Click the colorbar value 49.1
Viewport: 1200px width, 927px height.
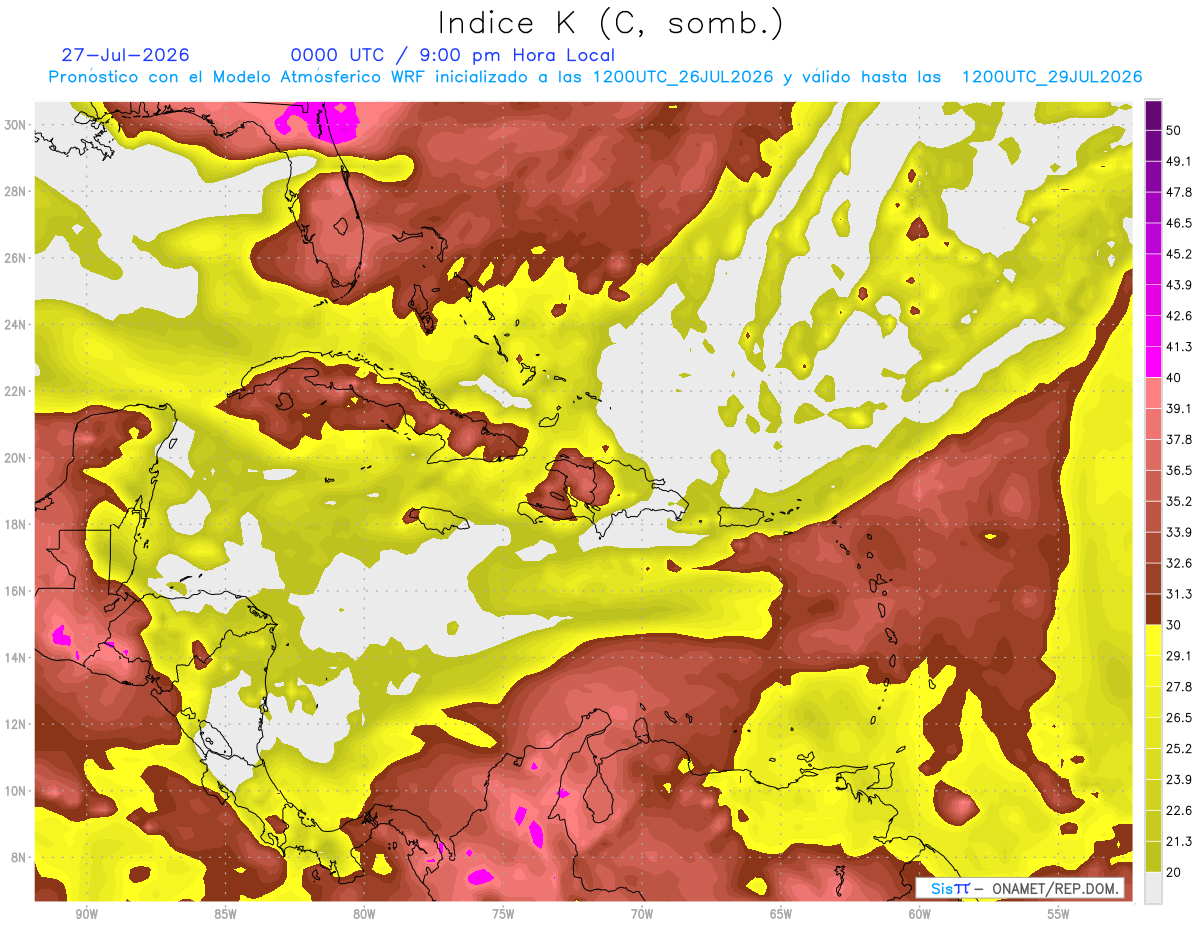1179,160
